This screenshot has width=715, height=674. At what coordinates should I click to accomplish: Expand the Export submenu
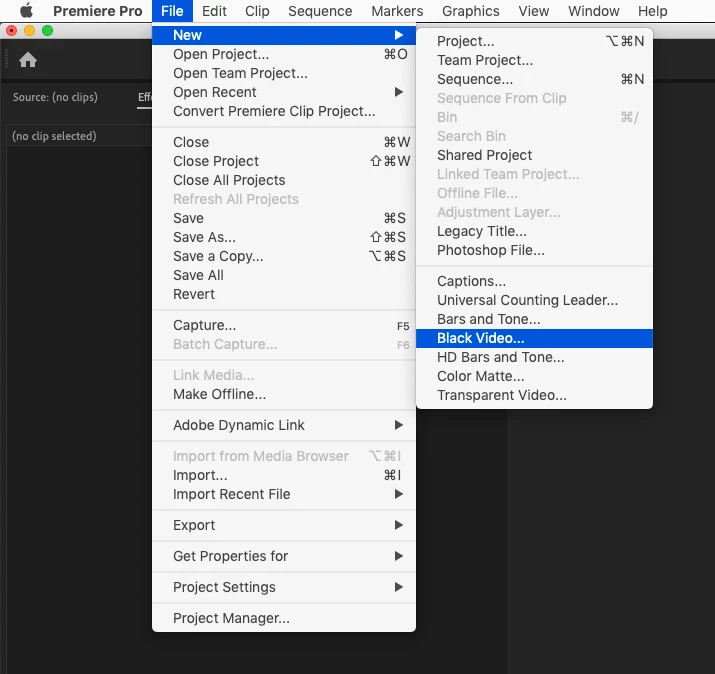pyautogui.click(x=284, y=525)
